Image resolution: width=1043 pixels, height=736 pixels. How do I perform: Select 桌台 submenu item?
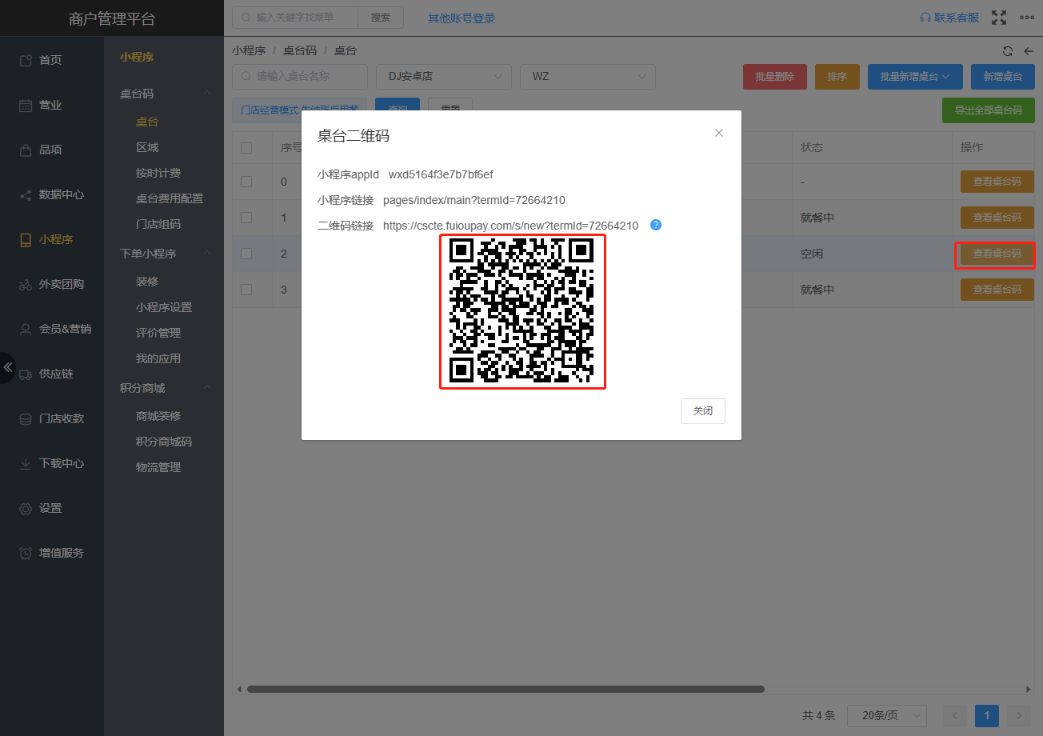click(147, 122)
